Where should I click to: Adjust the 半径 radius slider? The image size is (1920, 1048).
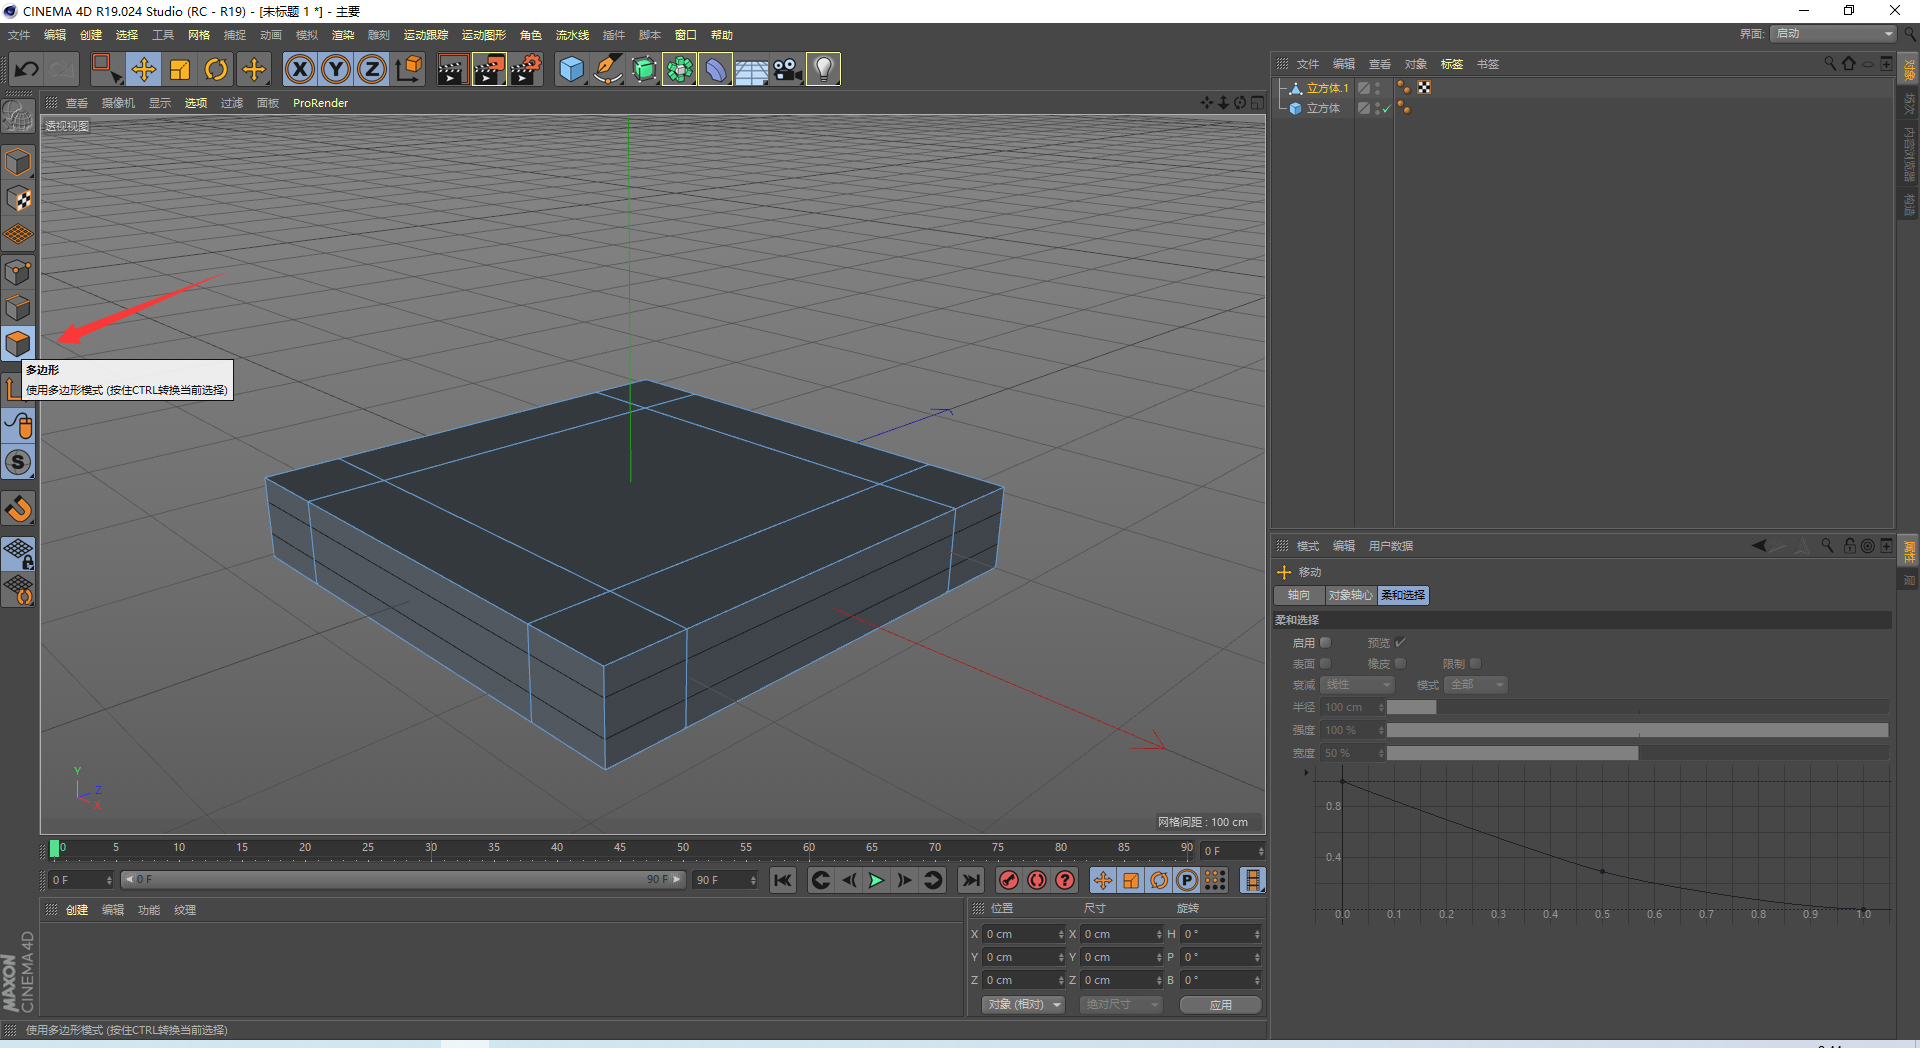[1637, 708]
